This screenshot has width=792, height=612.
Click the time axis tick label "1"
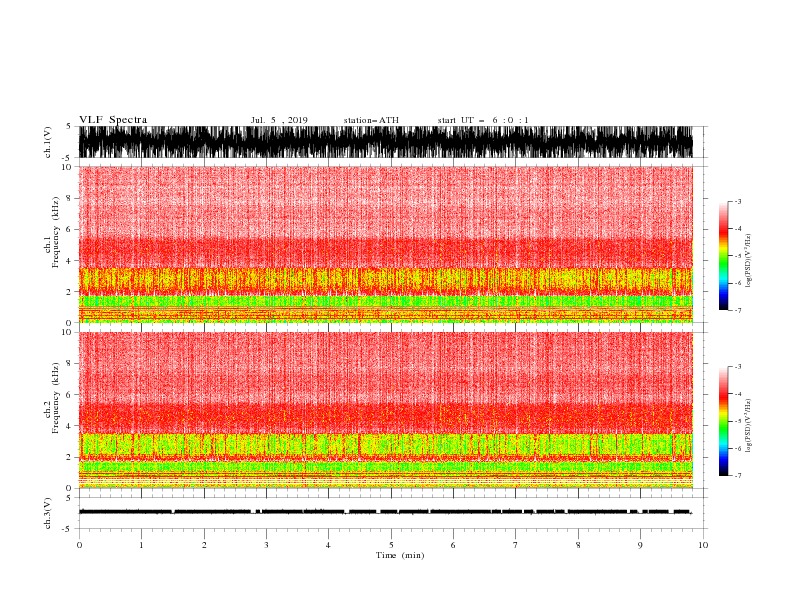[x=141, y=545]
